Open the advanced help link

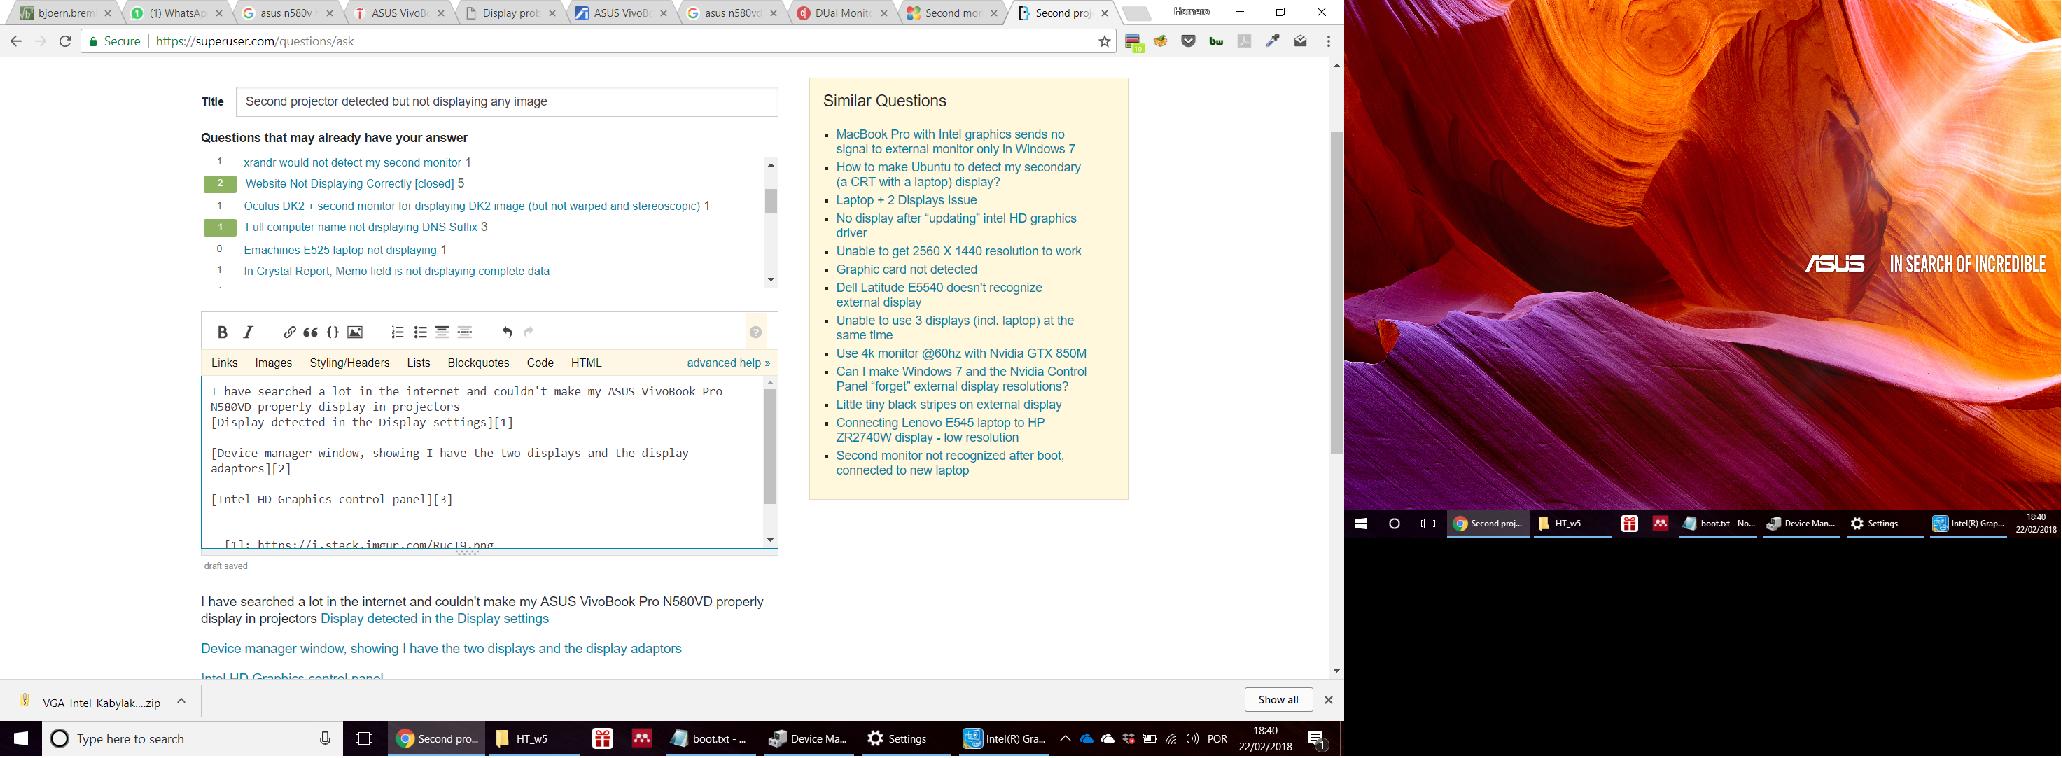pos(728,363)
